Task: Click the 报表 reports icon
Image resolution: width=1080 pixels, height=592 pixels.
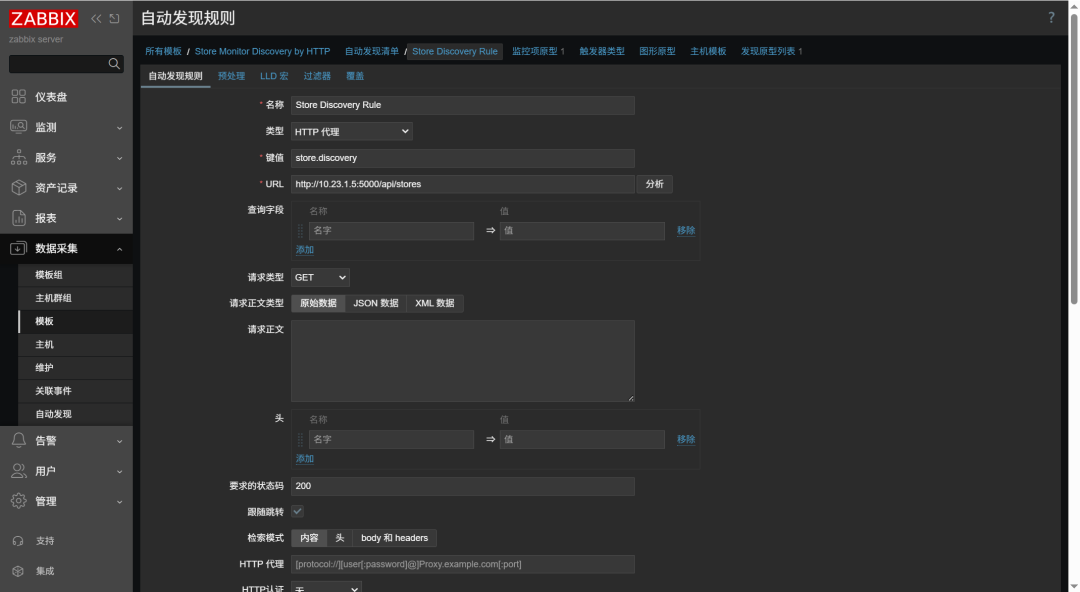Action: 19,218
